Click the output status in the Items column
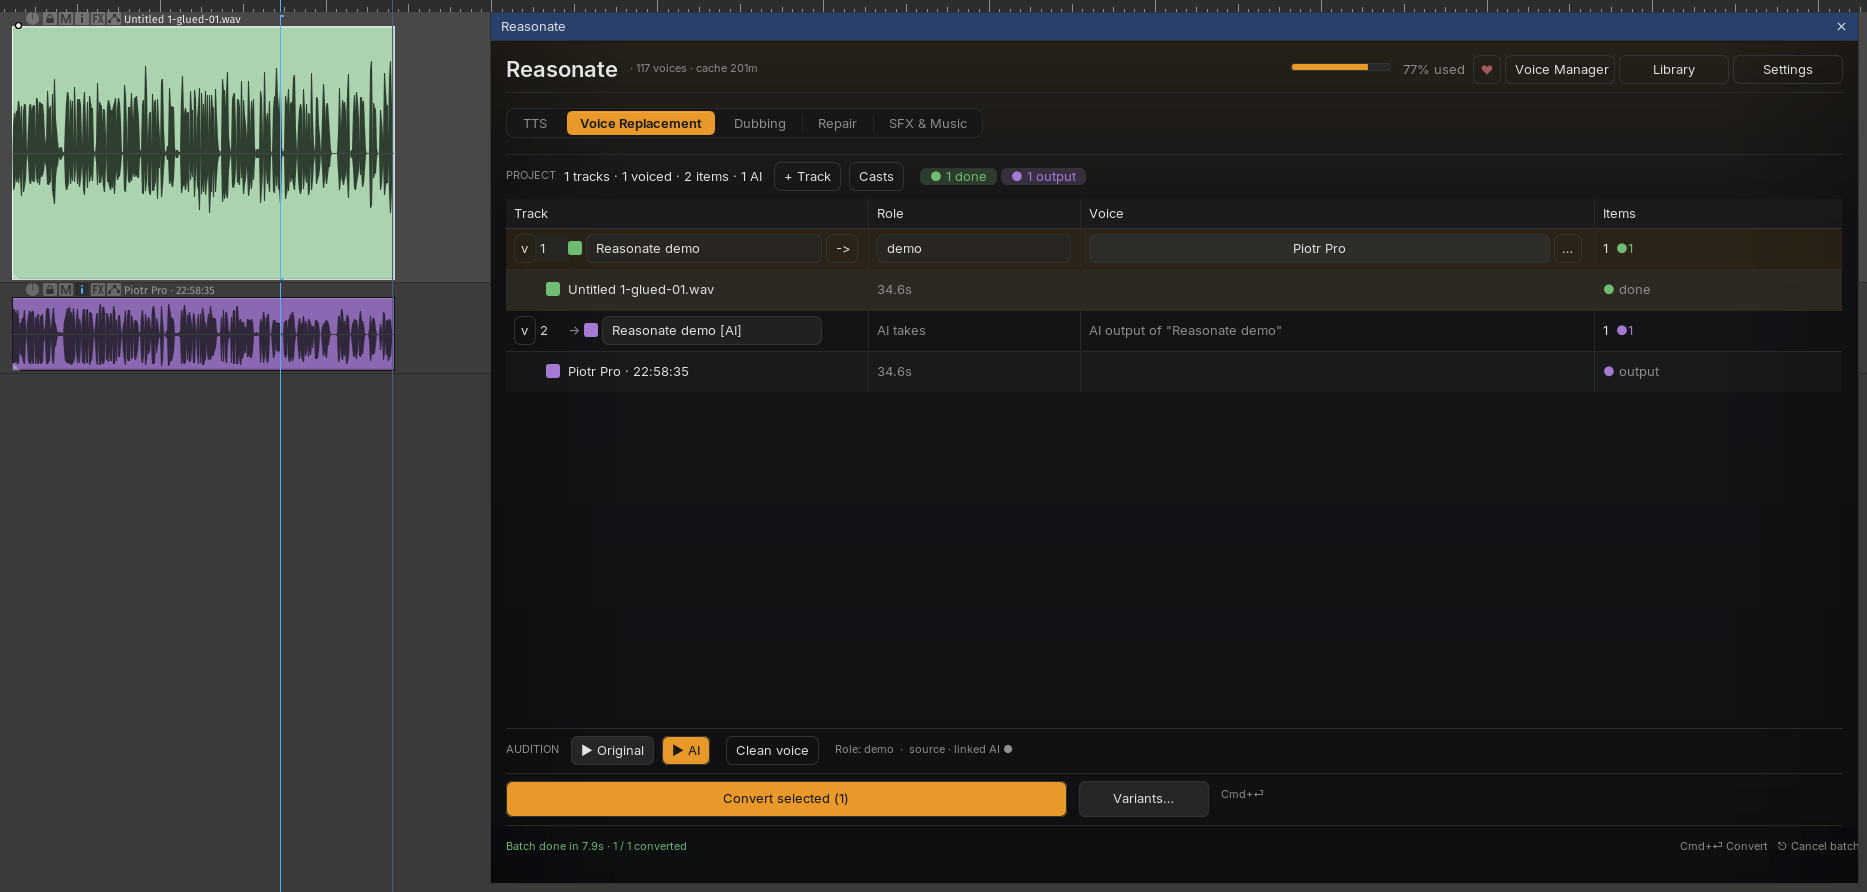The image size is (1867, 892). click(1631, 372)
